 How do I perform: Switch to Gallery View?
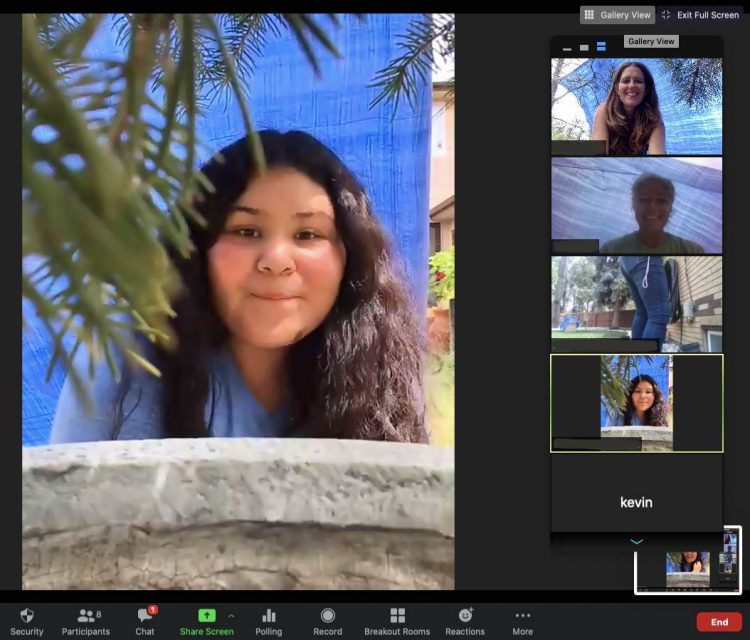pyautogui.click(x=617, y=15)
